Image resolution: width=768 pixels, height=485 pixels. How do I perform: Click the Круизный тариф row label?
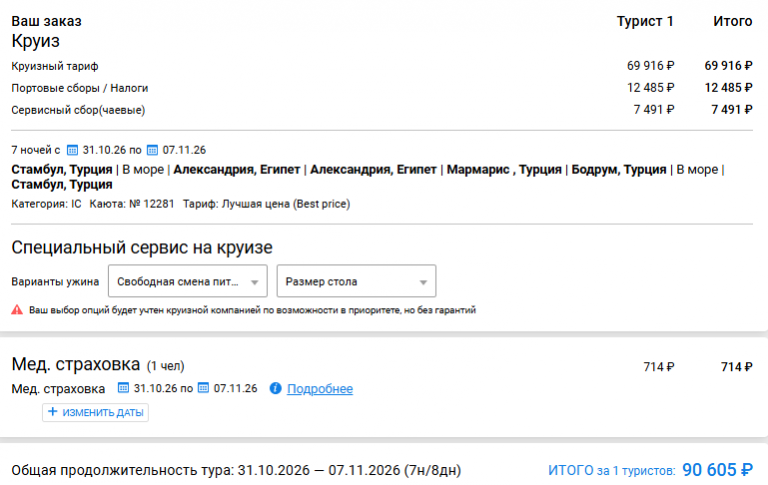click(x=55, y=66)
